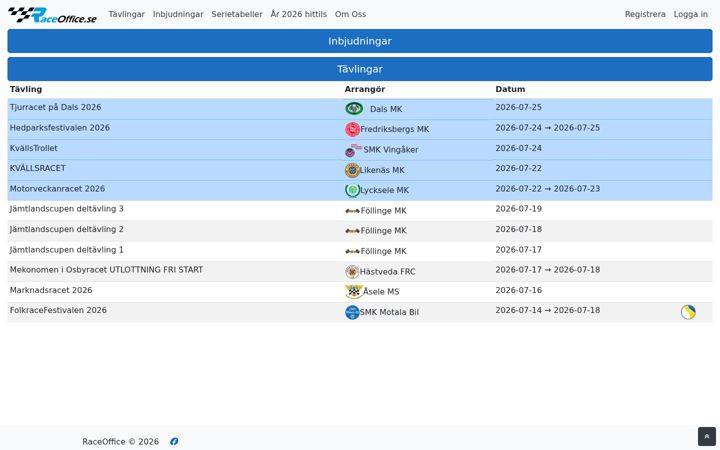
Task: Click the Likenäs MK club logo
Action: (x=352, y=170)
